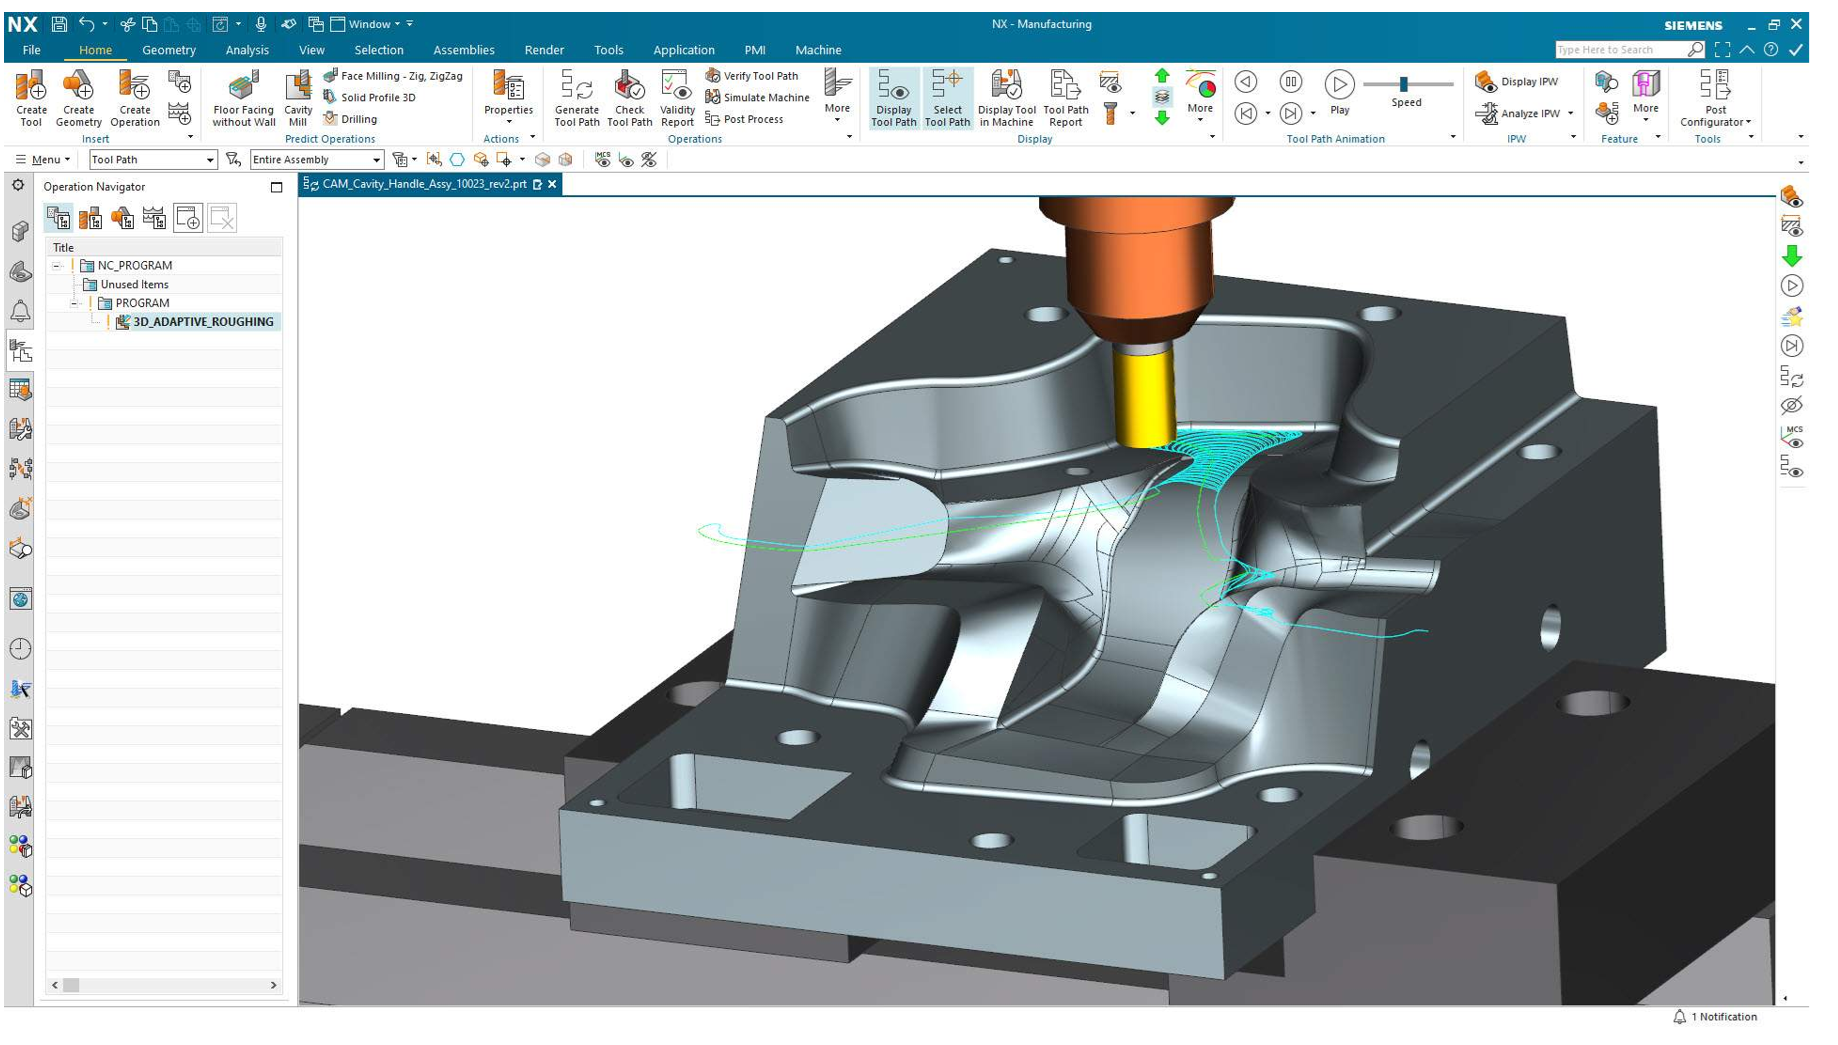This screenshot has height=1045, width=1838.
Task: Open the Tool Path filter combo box
Action: click(152, 160)
